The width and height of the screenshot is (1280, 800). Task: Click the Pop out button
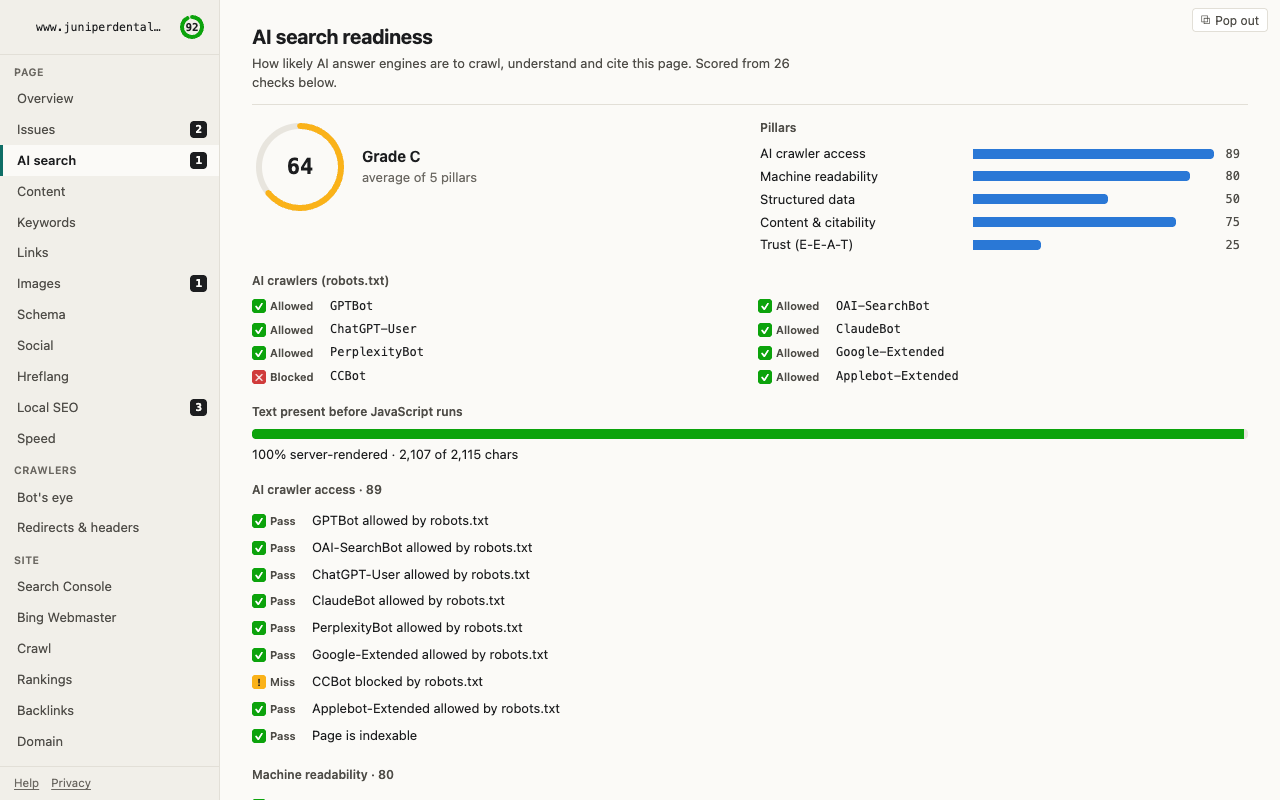click(x=1229, y=20)
